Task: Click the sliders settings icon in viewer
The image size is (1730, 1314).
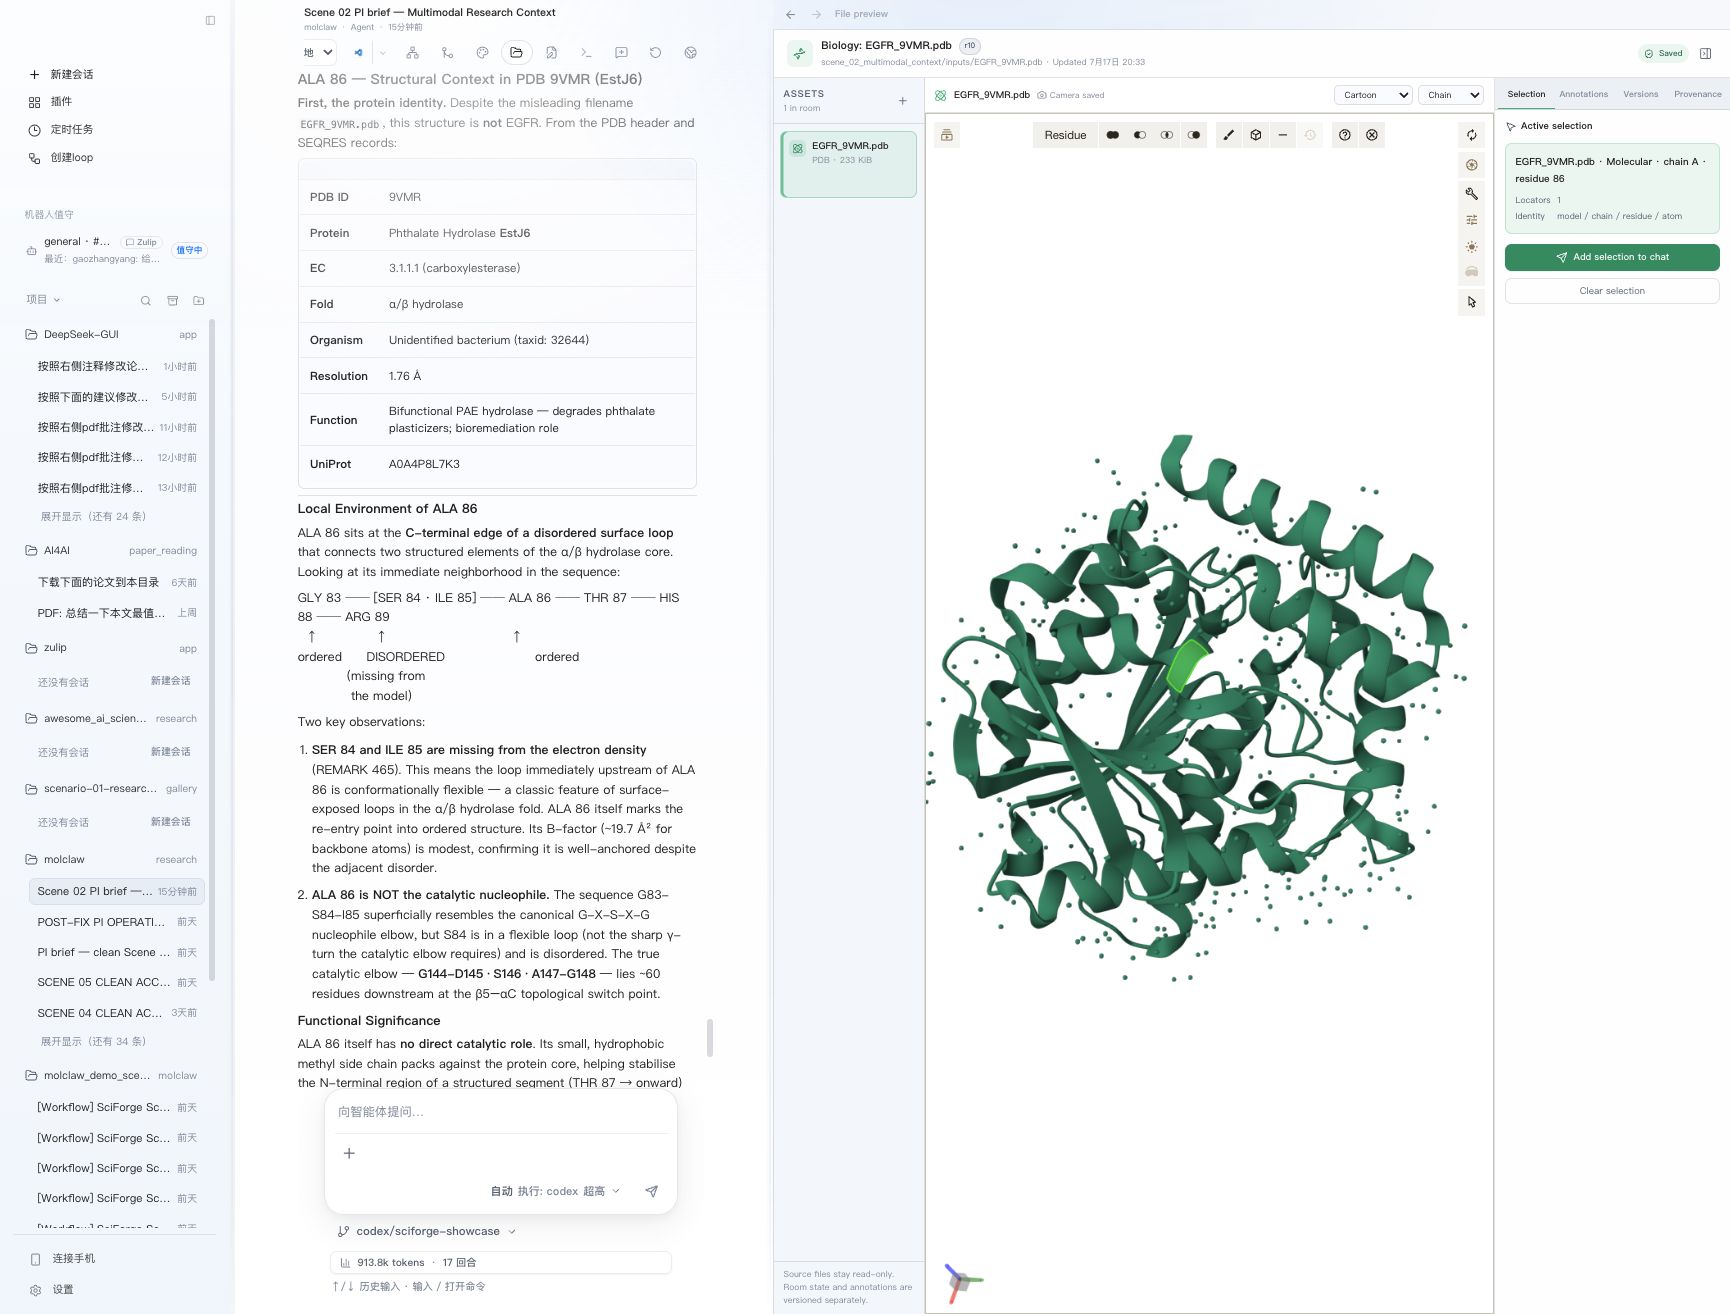Action: click(x=1472, y=220)
